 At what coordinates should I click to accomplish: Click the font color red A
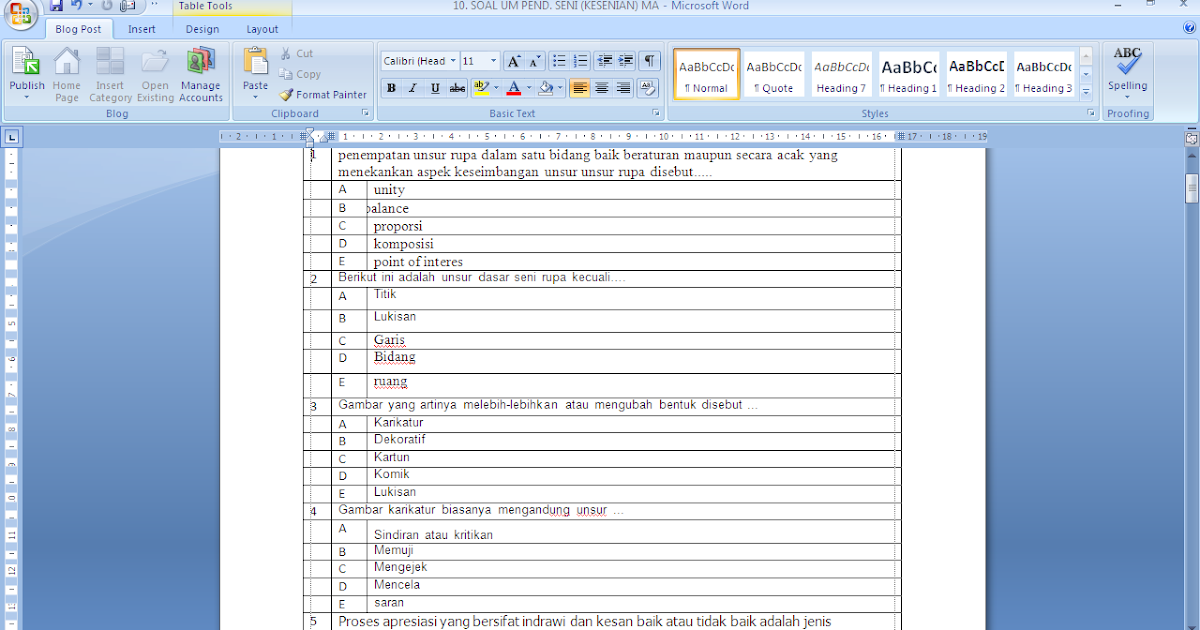tap(513, 88)
